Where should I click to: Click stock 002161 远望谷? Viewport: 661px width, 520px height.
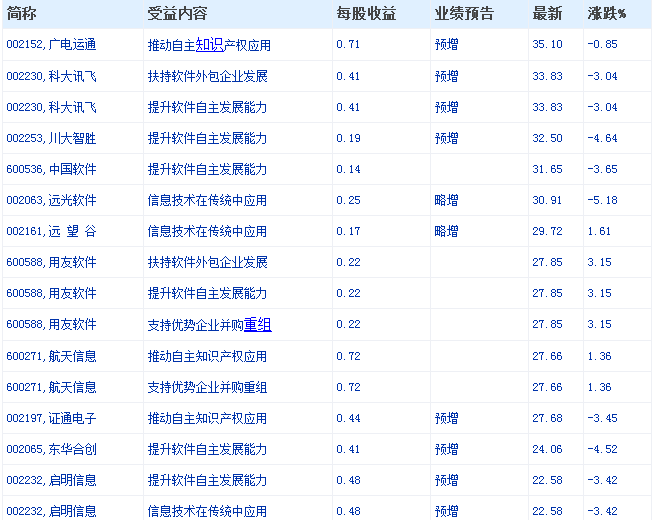pos(51,231)
